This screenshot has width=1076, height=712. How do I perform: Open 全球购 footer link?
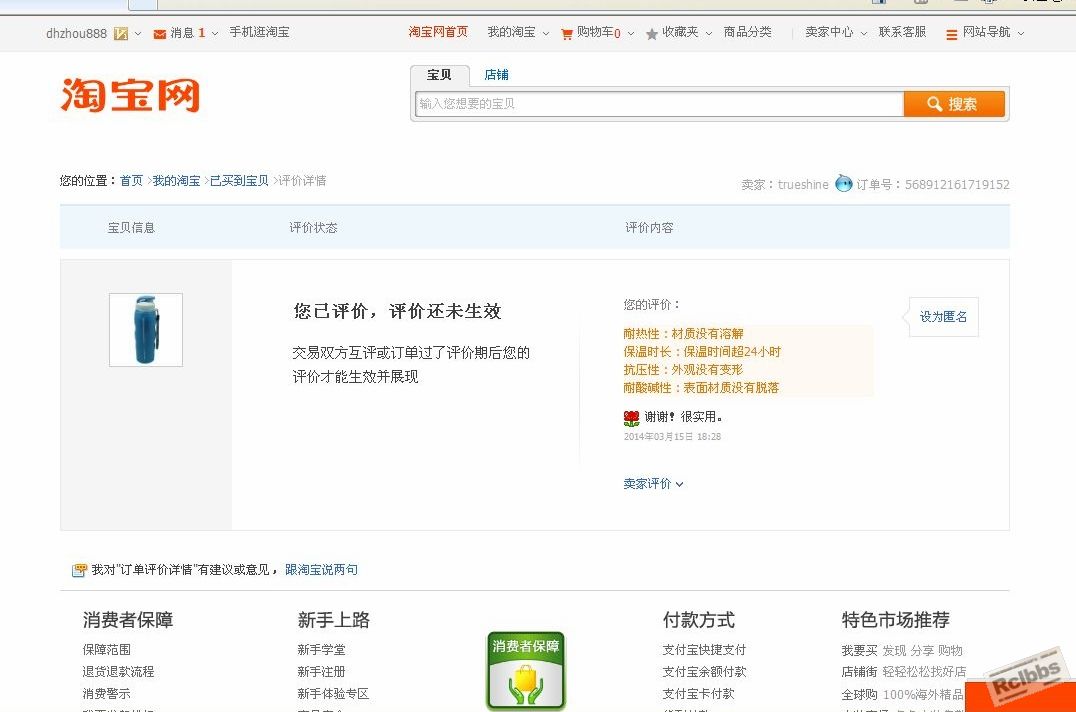coord(859,694)
